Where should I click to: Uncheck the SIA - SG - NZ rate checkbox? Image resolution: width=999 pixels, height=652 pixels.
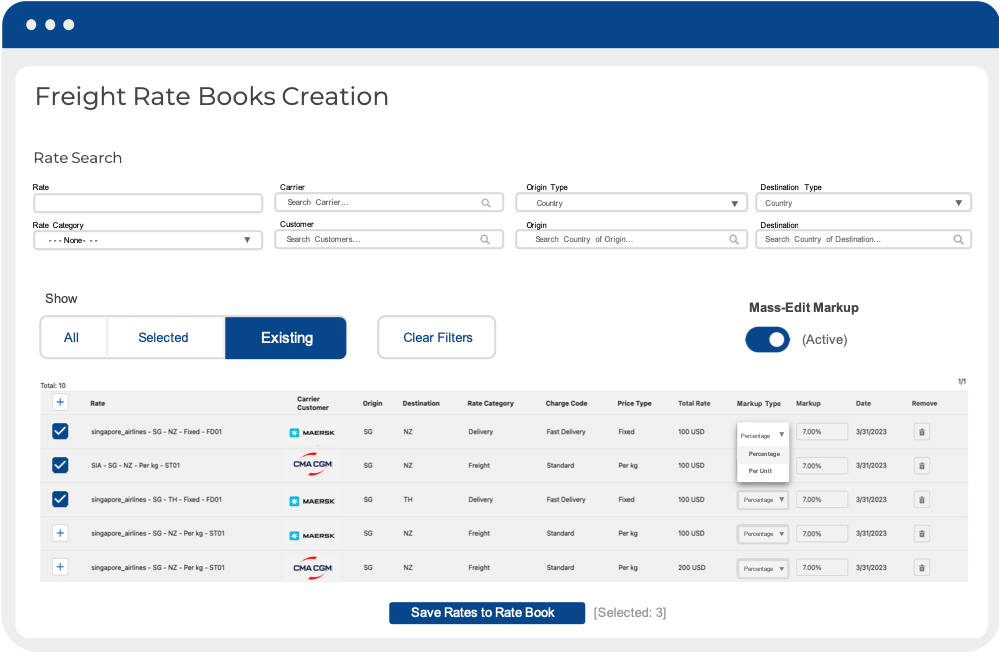coord(60,465)
